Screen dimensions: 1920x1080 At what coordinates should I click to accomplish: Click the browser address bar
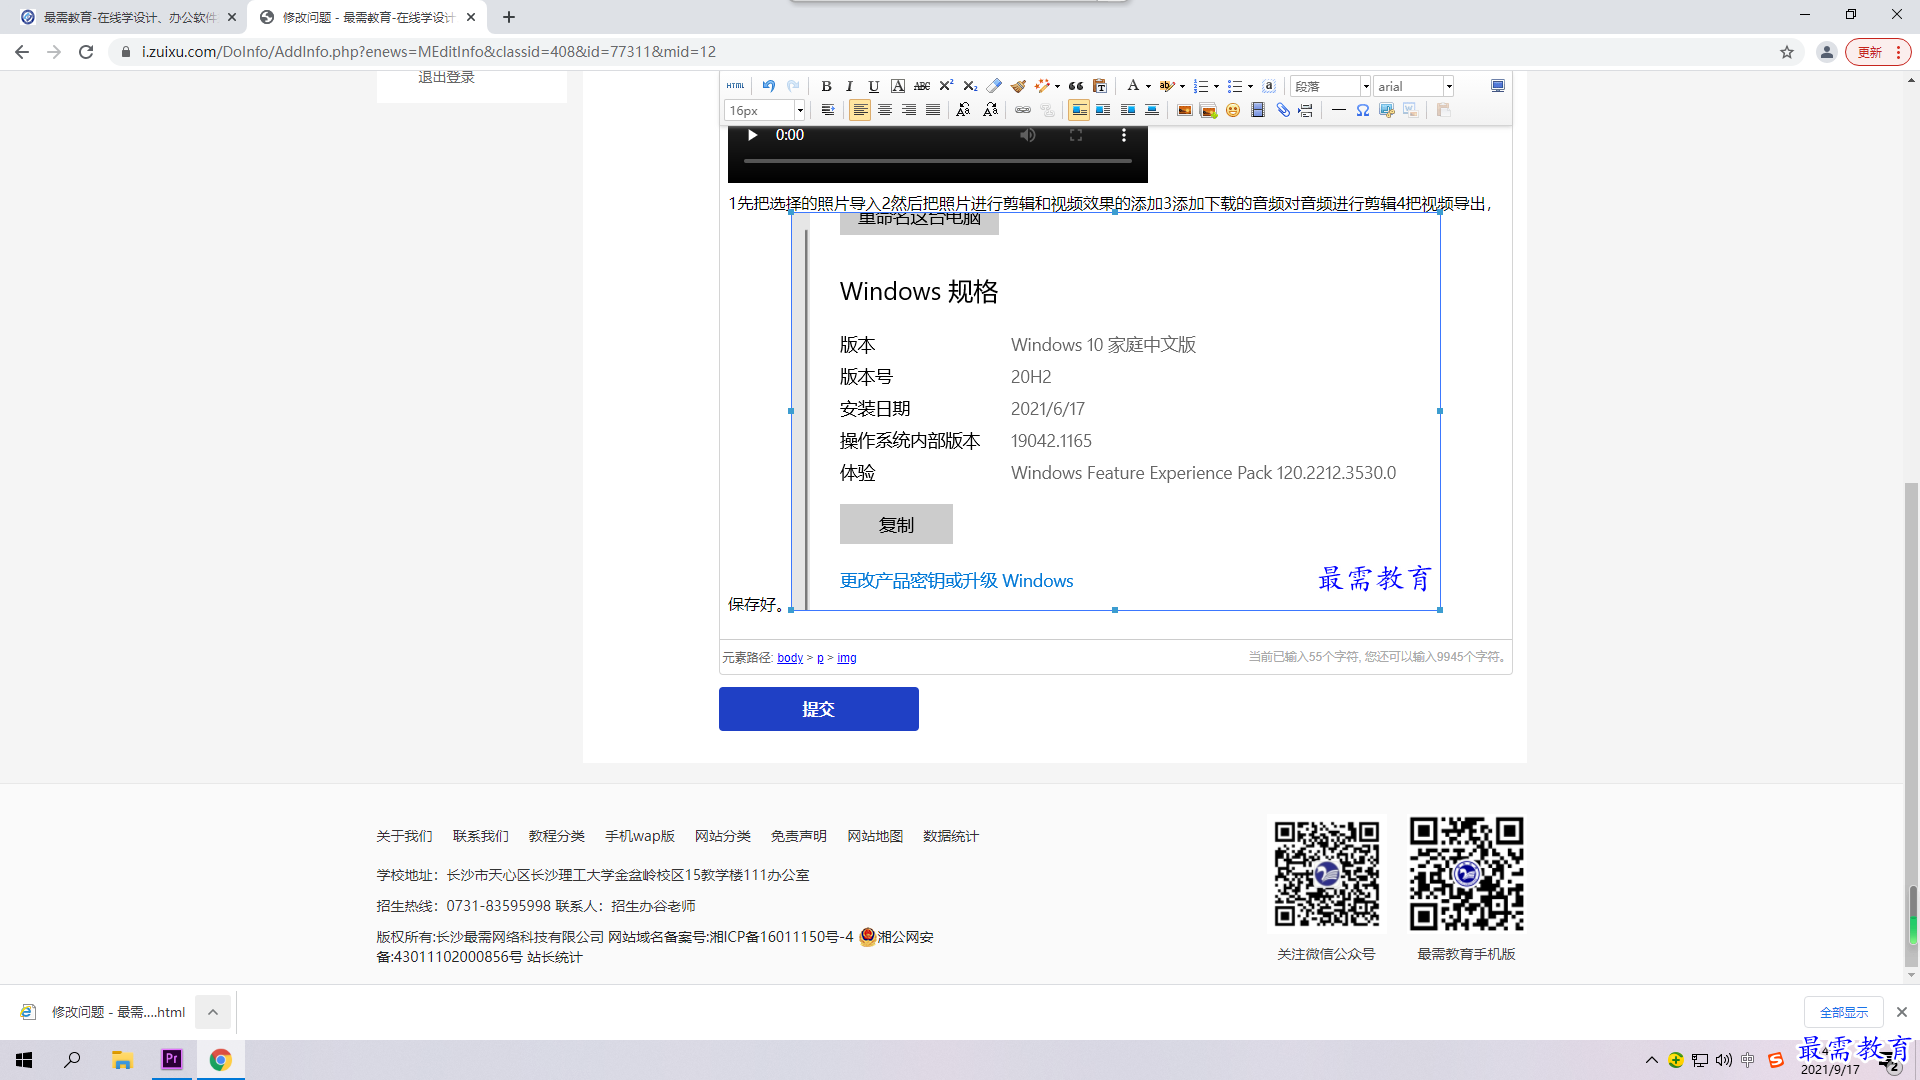pyautogui.click(x=940, y=52)
